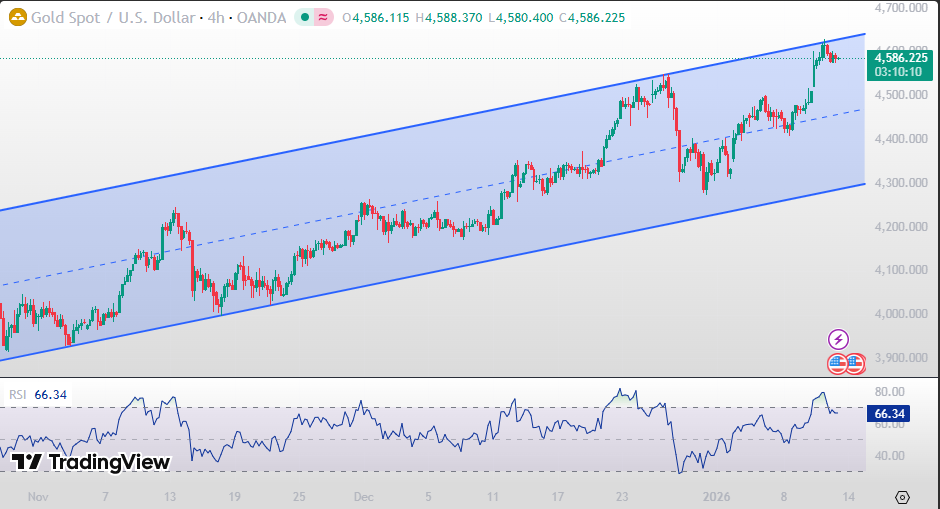Click the left US flag economic event
Image resolution: width=940 pixels, height=509 pixels.
coord(837,364)
